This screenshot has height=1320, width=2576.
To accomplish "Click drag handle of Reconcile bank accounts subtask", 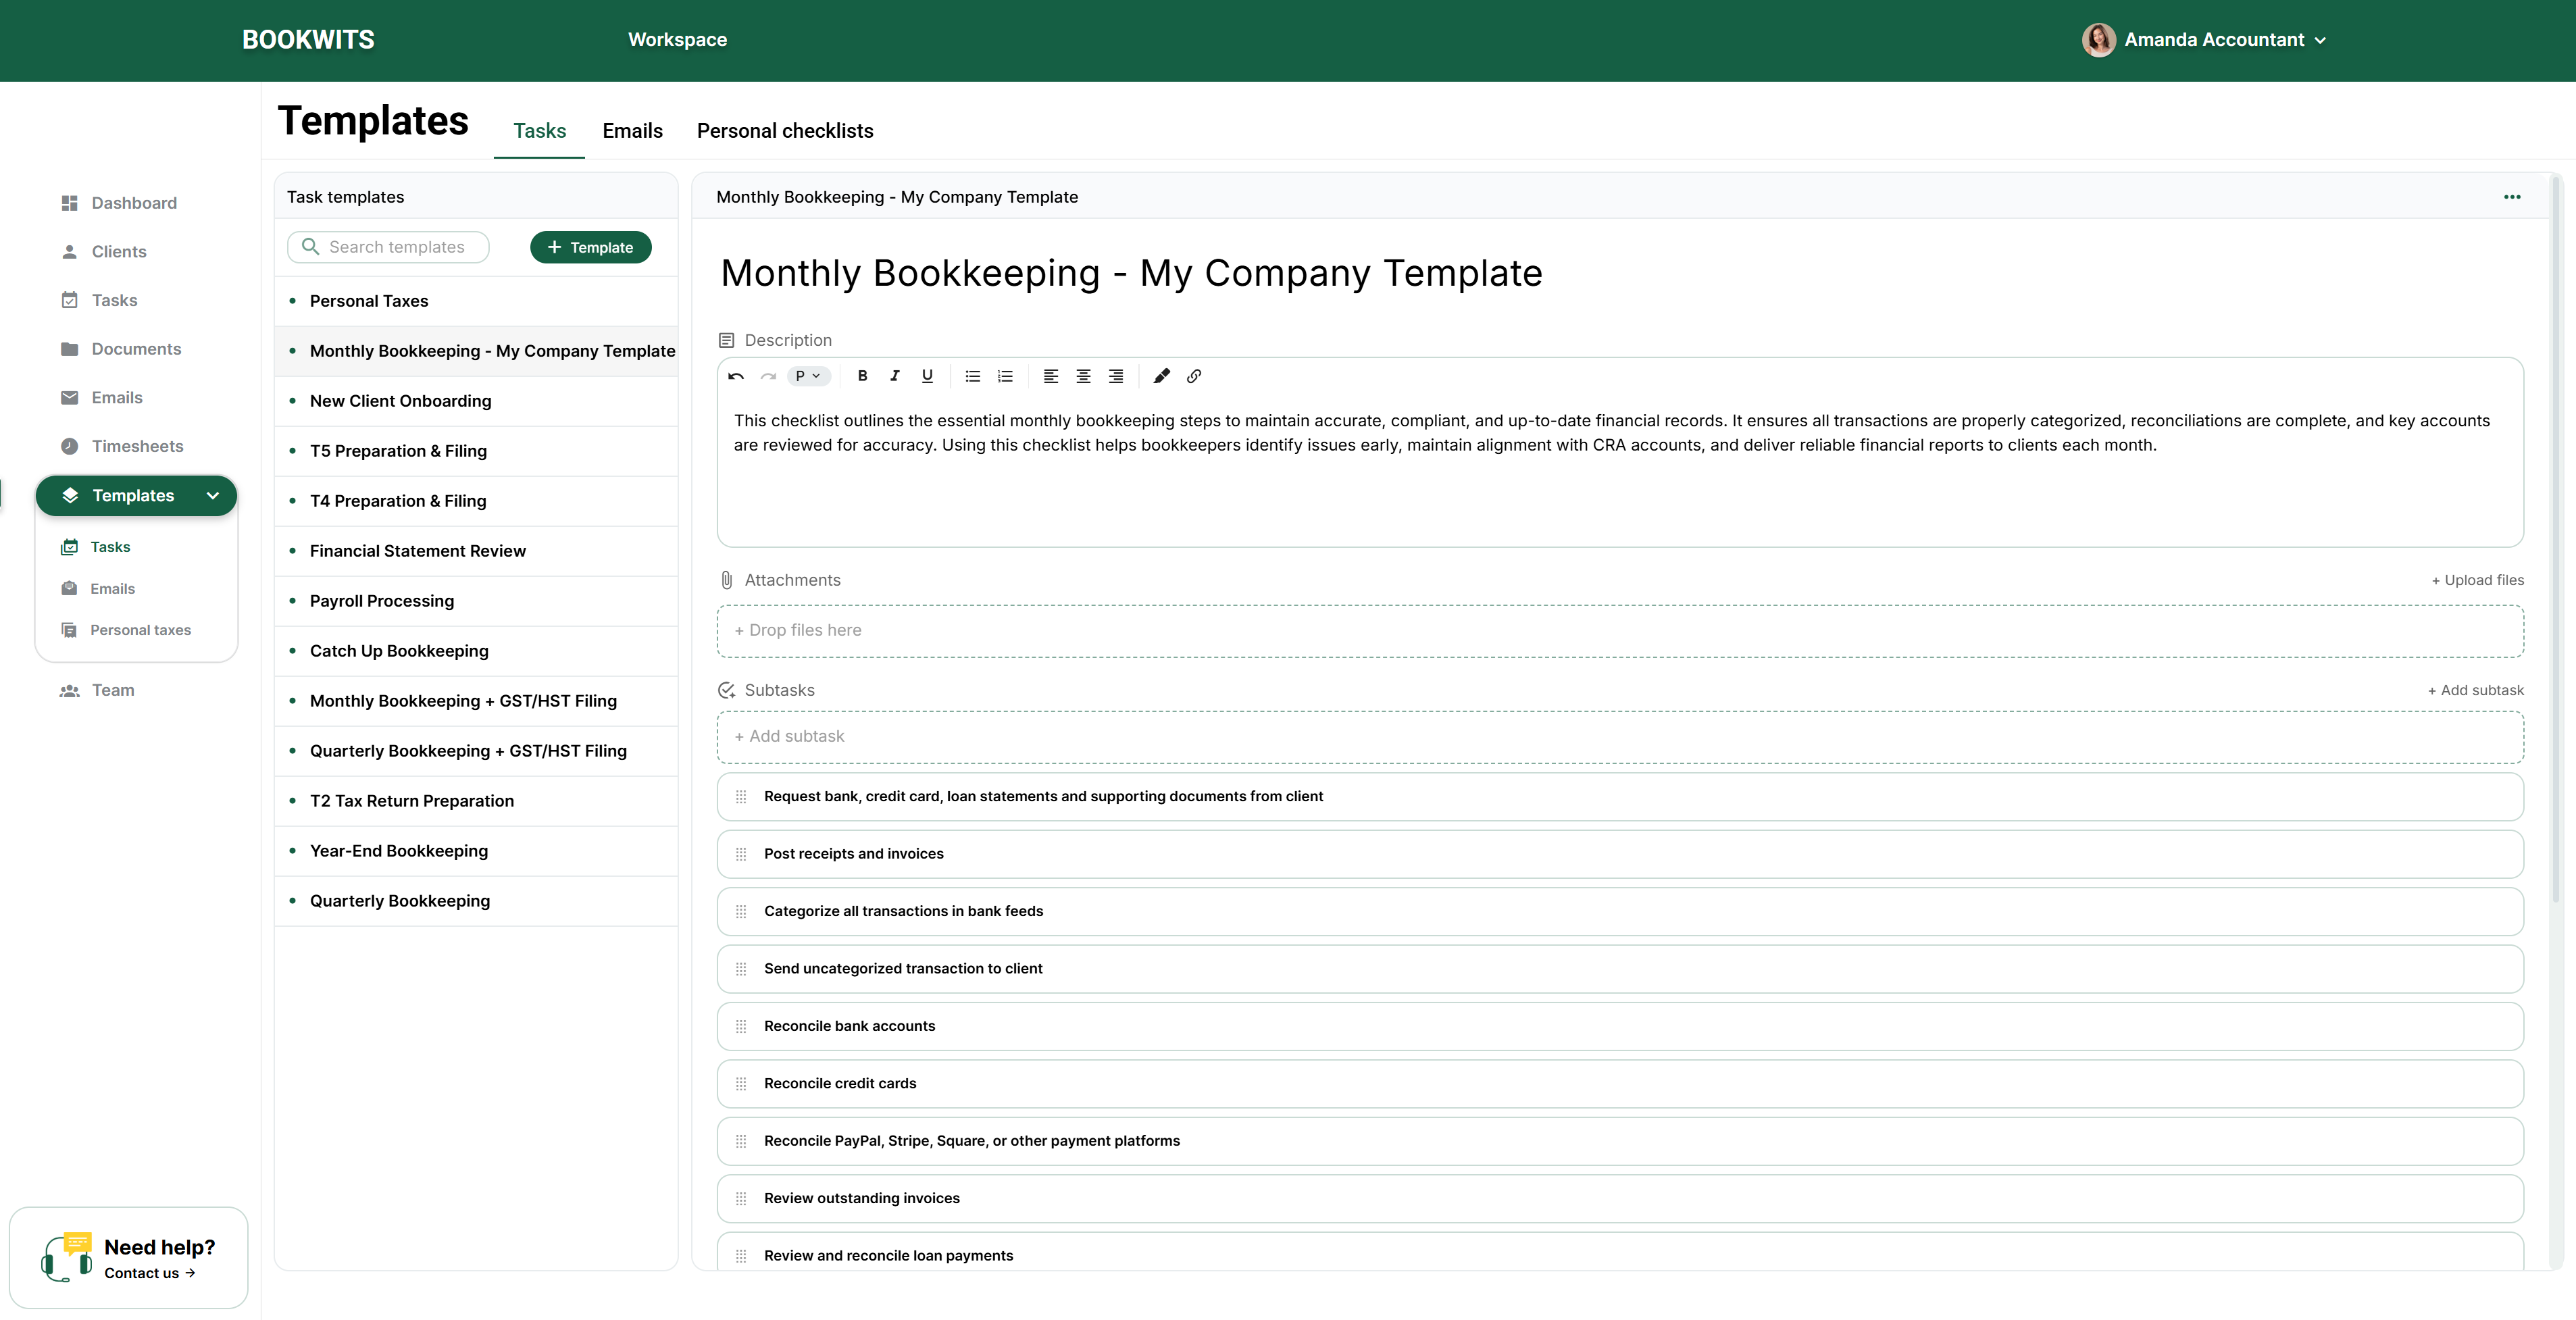I will pos(741,1026).
